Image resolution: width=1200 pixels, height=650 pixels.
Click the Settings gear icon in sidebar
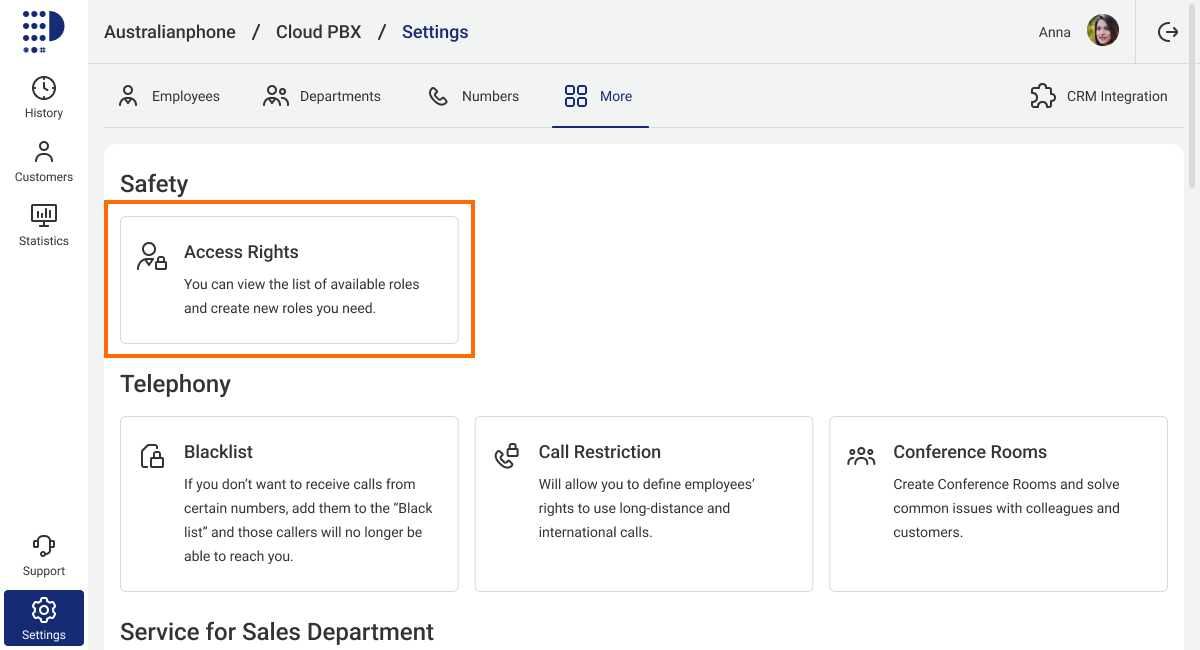click(44, 610)
